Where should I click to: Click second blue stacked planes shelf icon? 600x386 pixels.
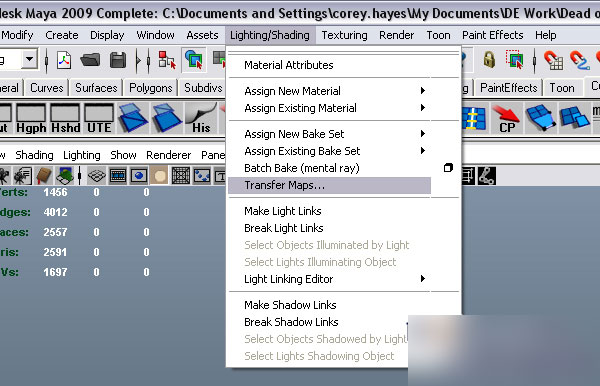(166, 118)
